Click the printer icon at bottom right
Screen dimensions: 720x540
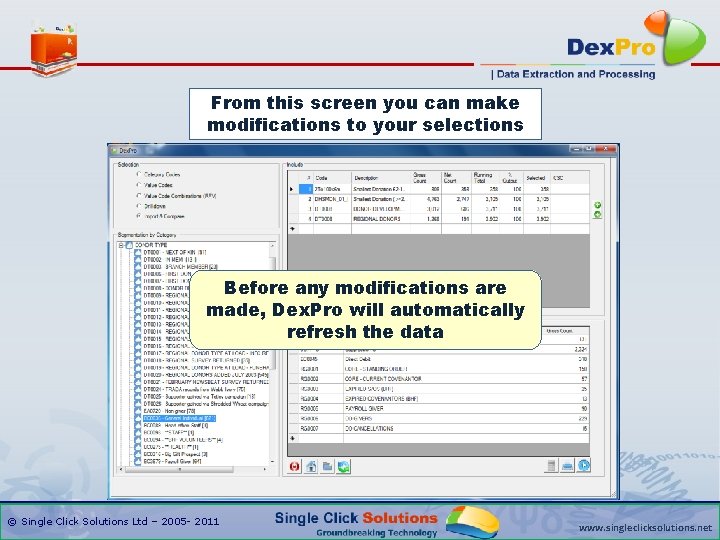pyautogui.click(x=568, y=466)
